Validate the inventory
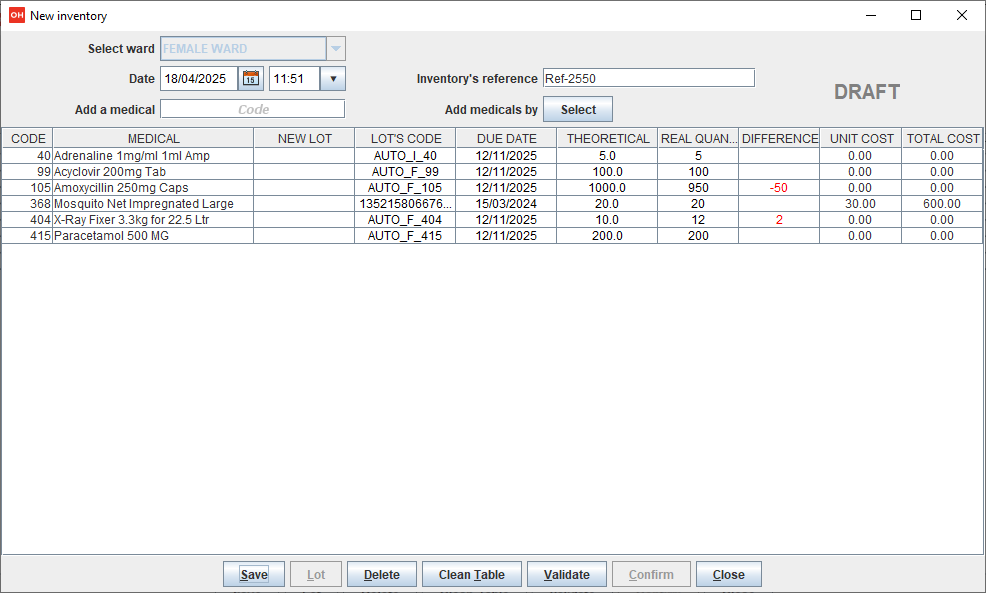This screenshot has width=986, height=593. 566,575
